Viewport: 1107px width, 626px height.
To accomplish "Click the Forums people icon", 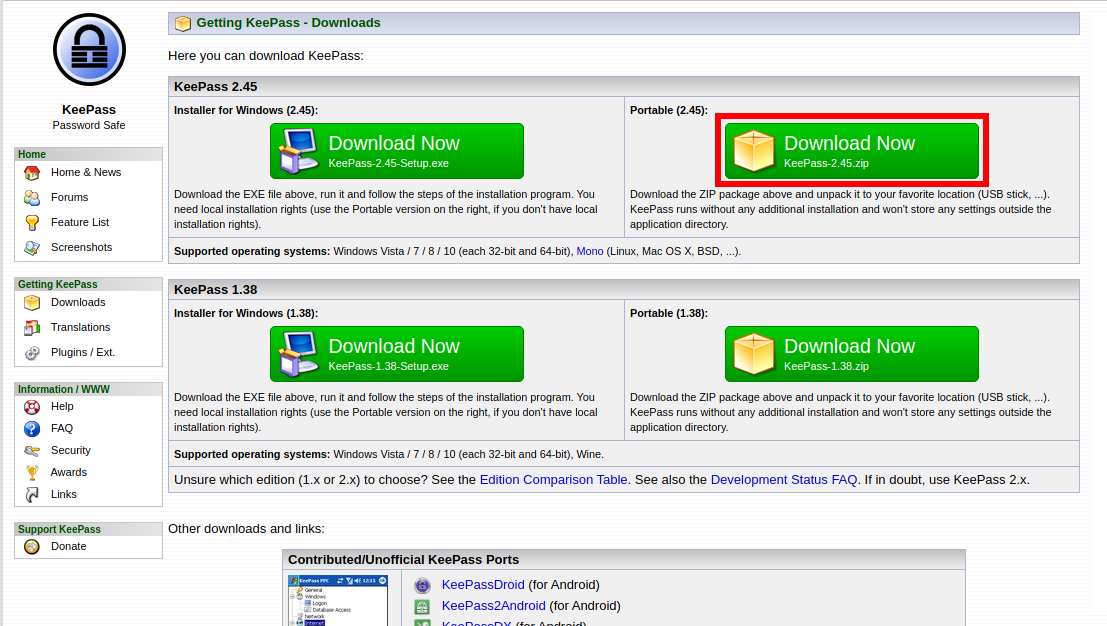I will (x=32, y=198).
